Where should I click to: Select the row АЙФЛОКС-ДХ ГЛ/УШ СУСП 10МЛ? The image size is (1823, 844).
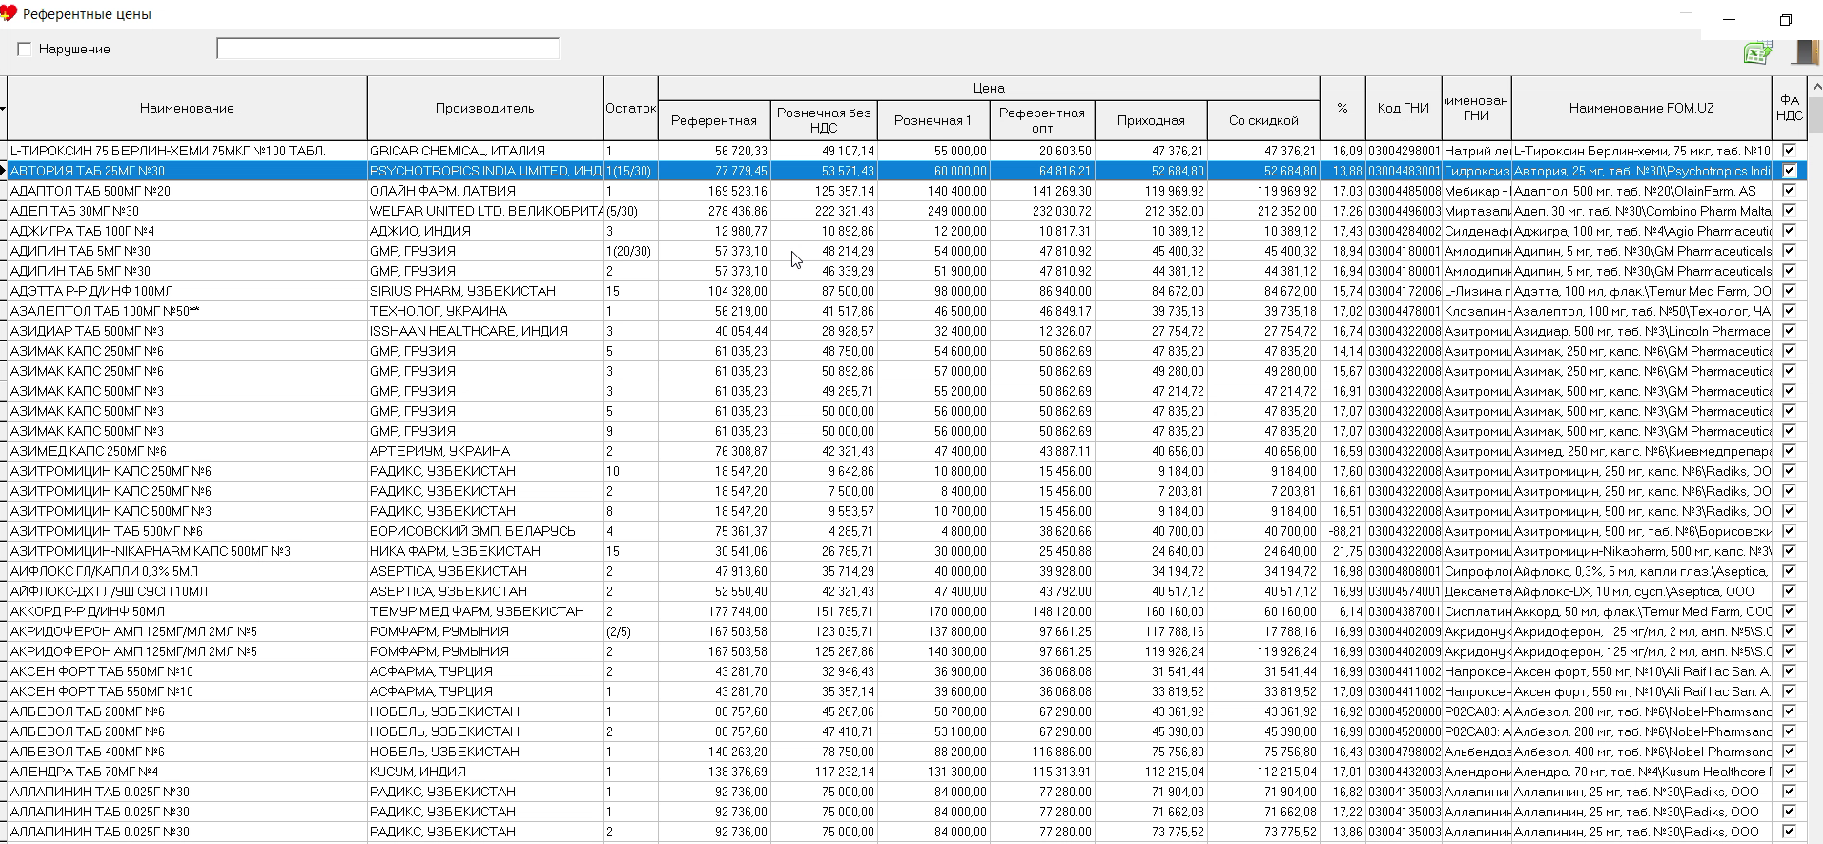(x=907, y=591)
